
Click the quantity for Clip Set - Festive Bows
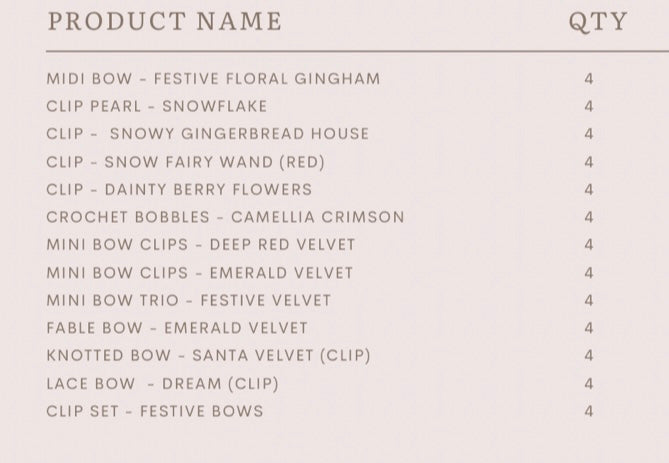point(589,411)
